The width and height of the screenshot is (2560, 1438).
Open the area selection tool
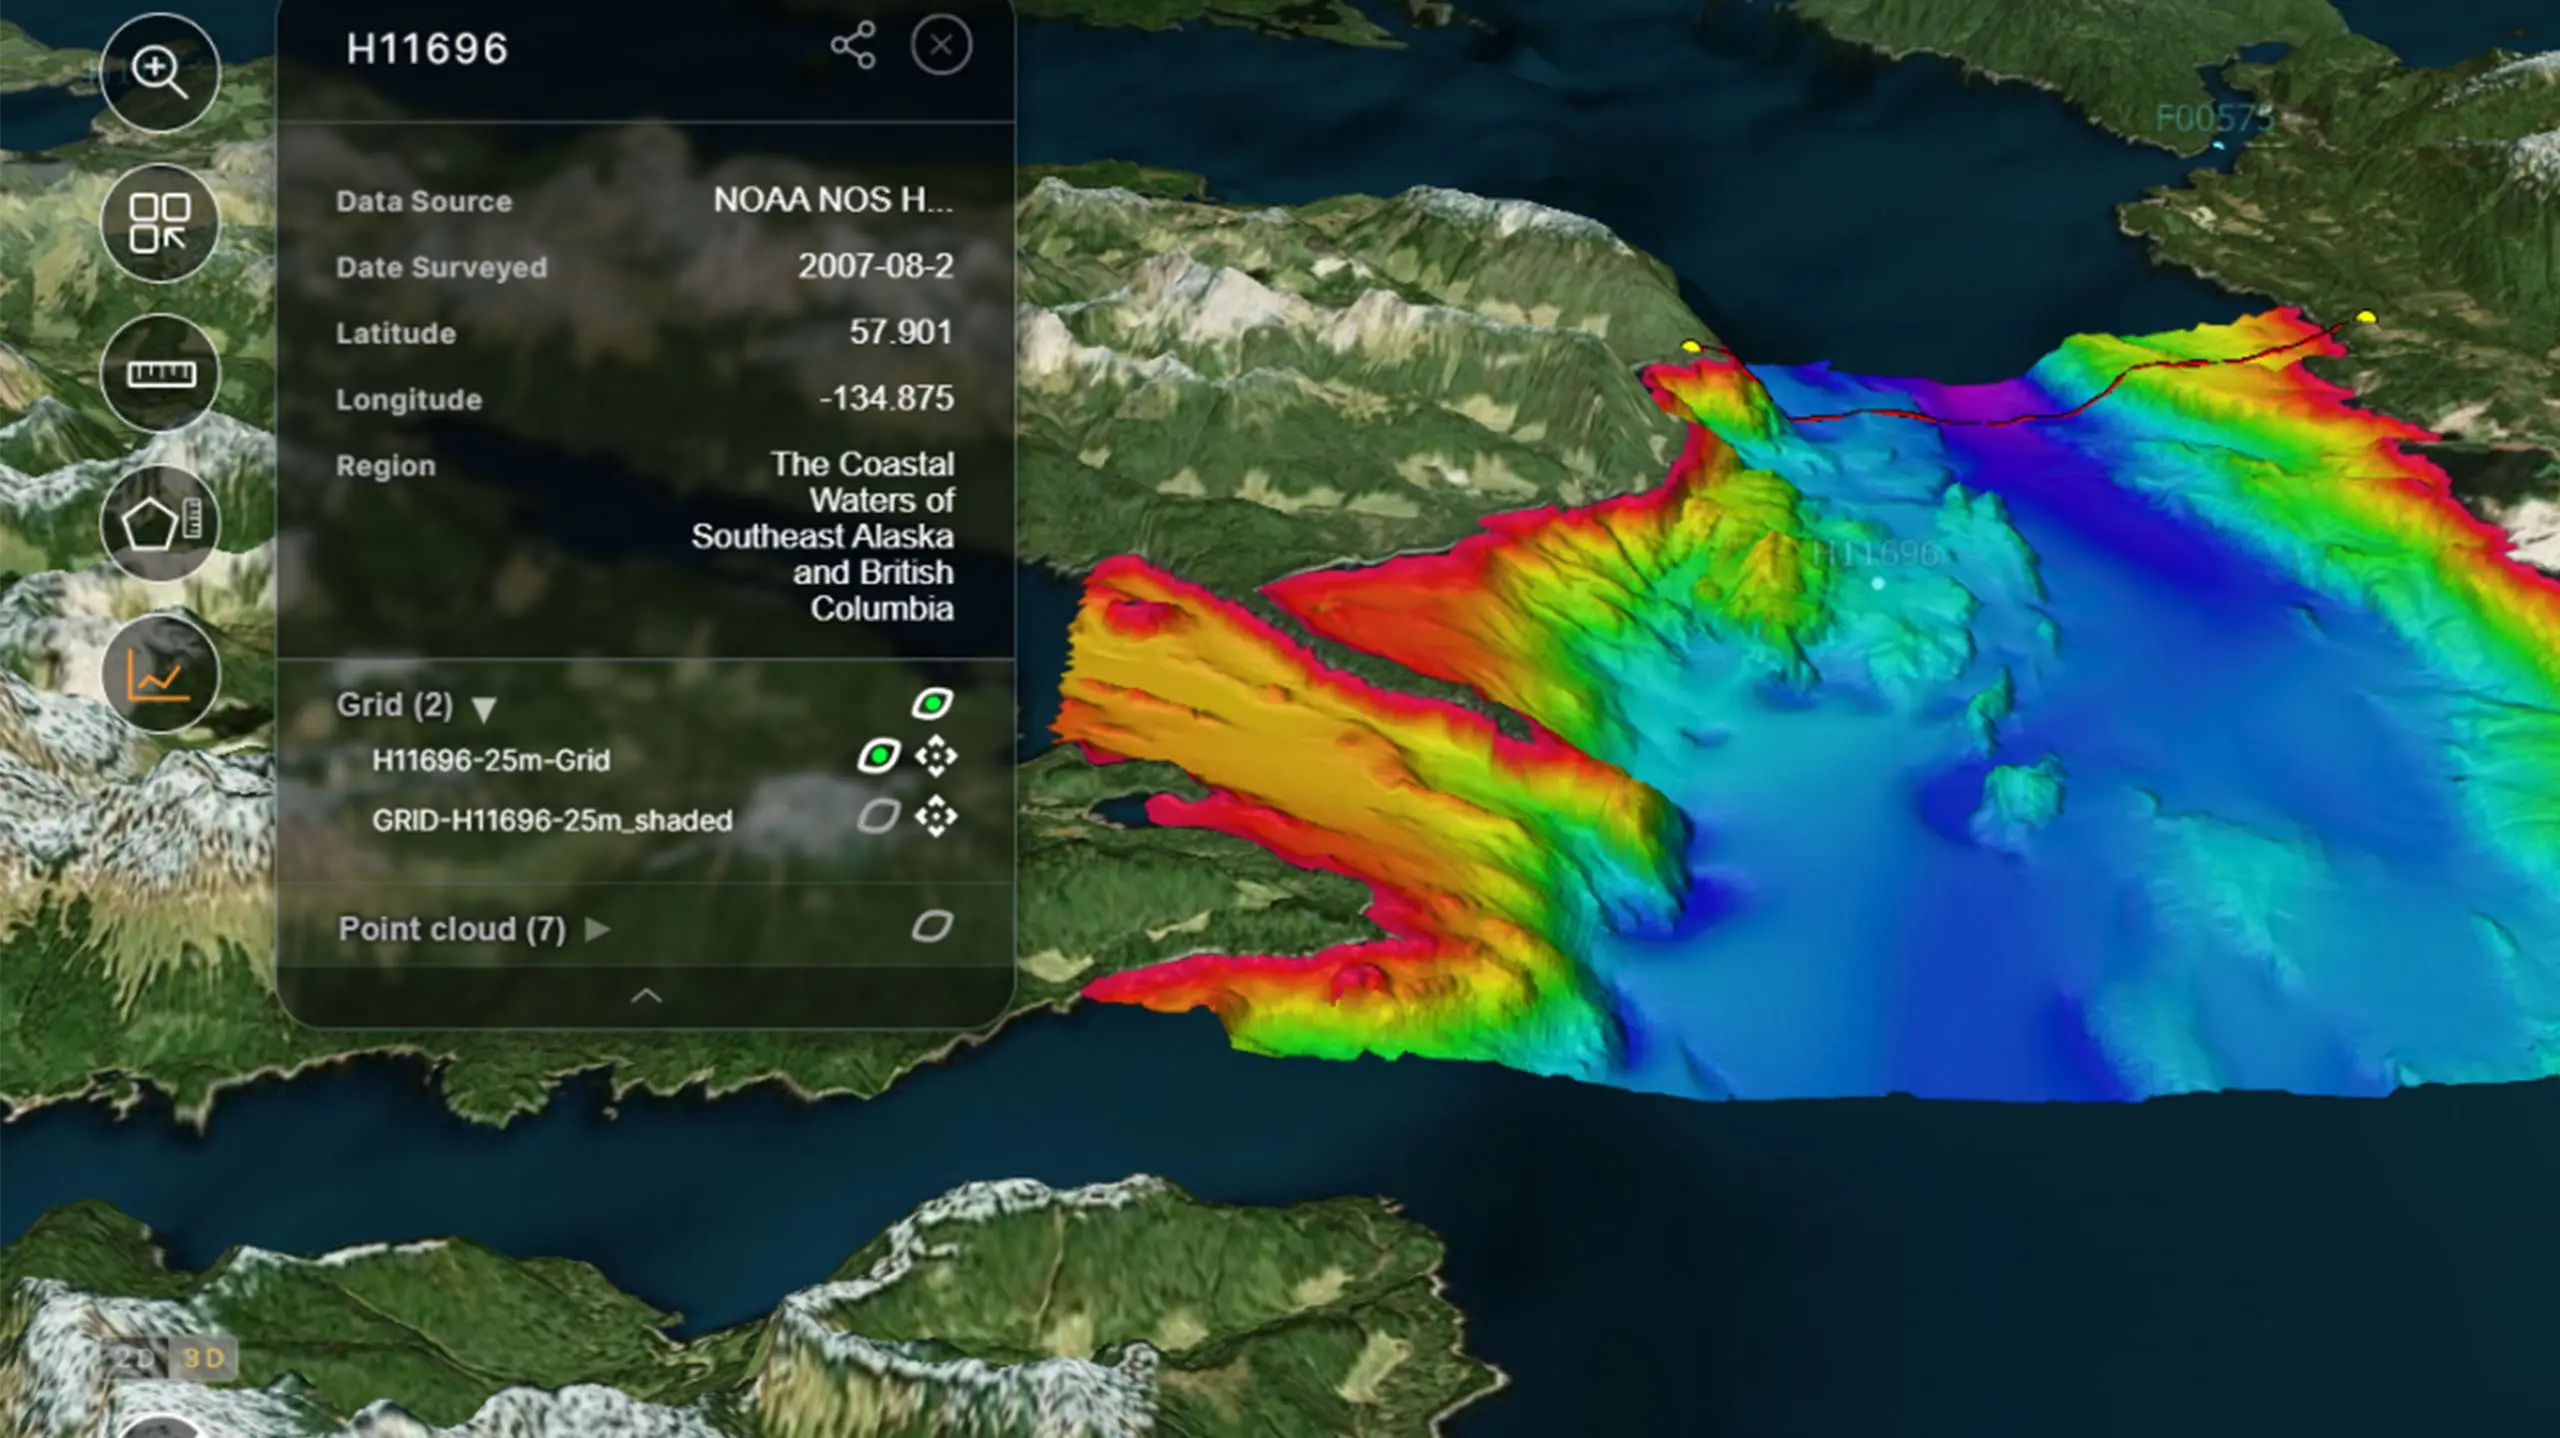click(x=160, y=223)
